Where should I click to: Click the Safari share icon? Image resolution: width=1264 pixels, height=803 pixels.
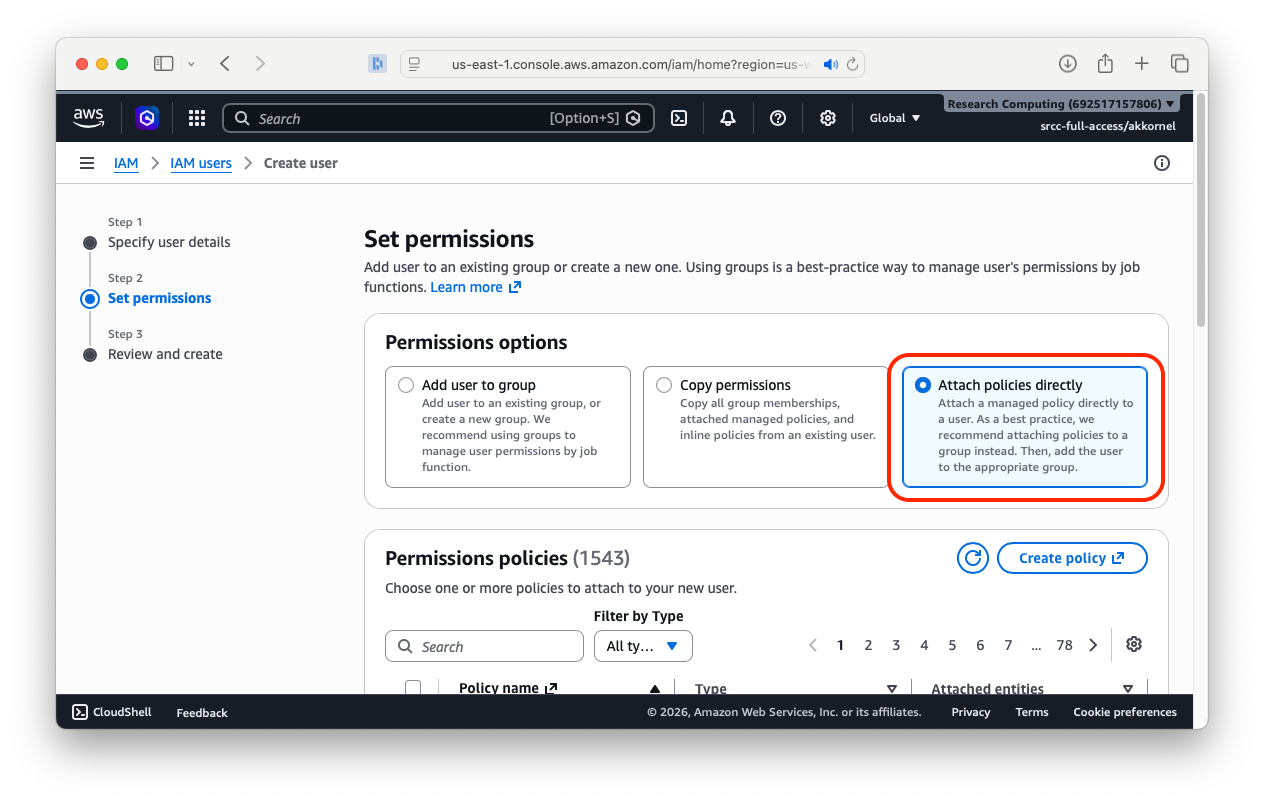pyautogui.click(x=1105, y=64)
